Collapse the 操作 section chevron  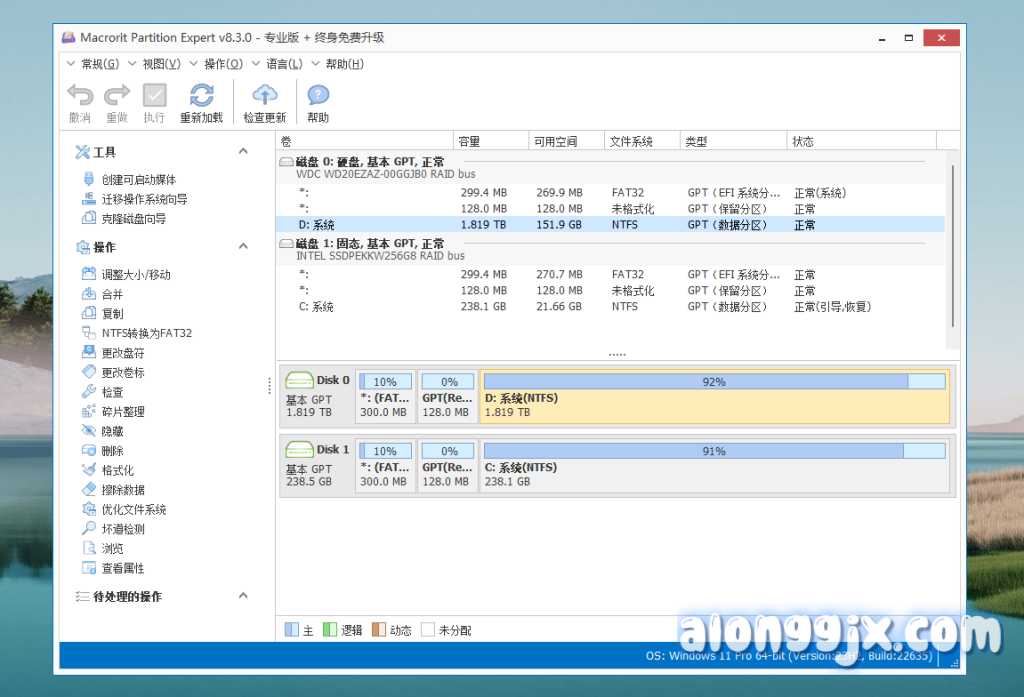coord(243,247)
